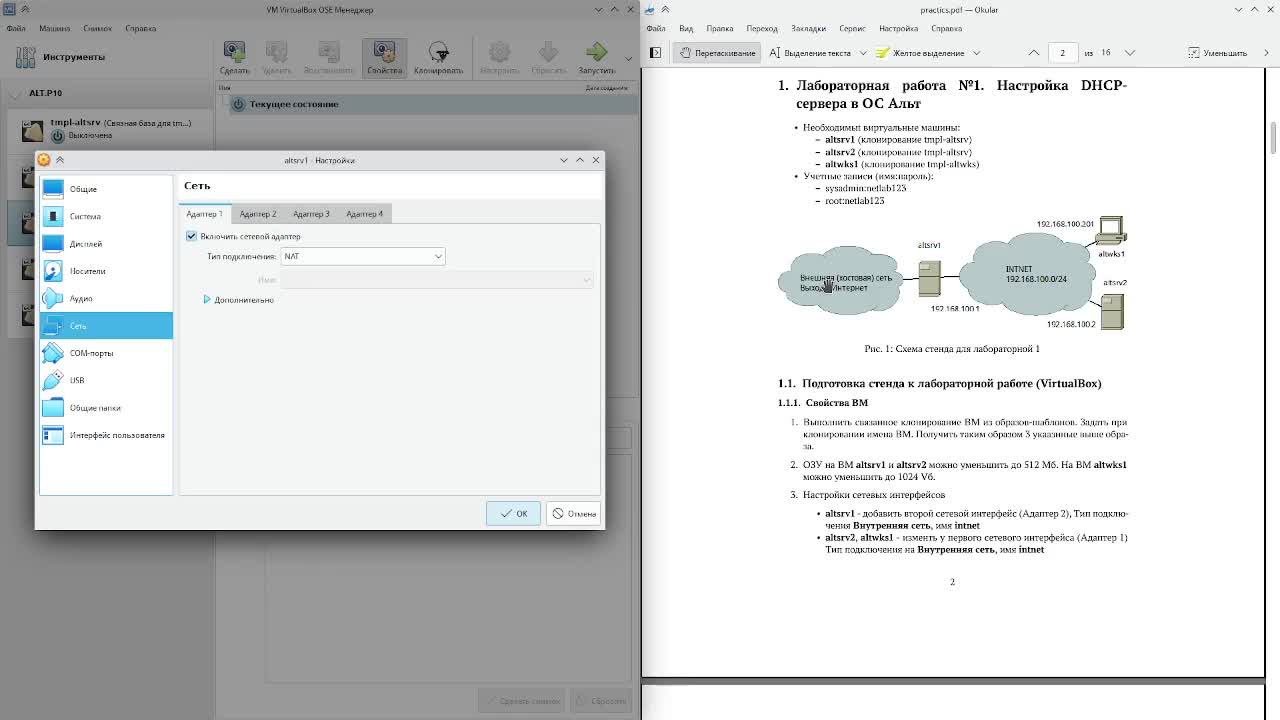Open the COM-порты settings category
This screenshot has width=1280, height=720.
tap(106, 353)
